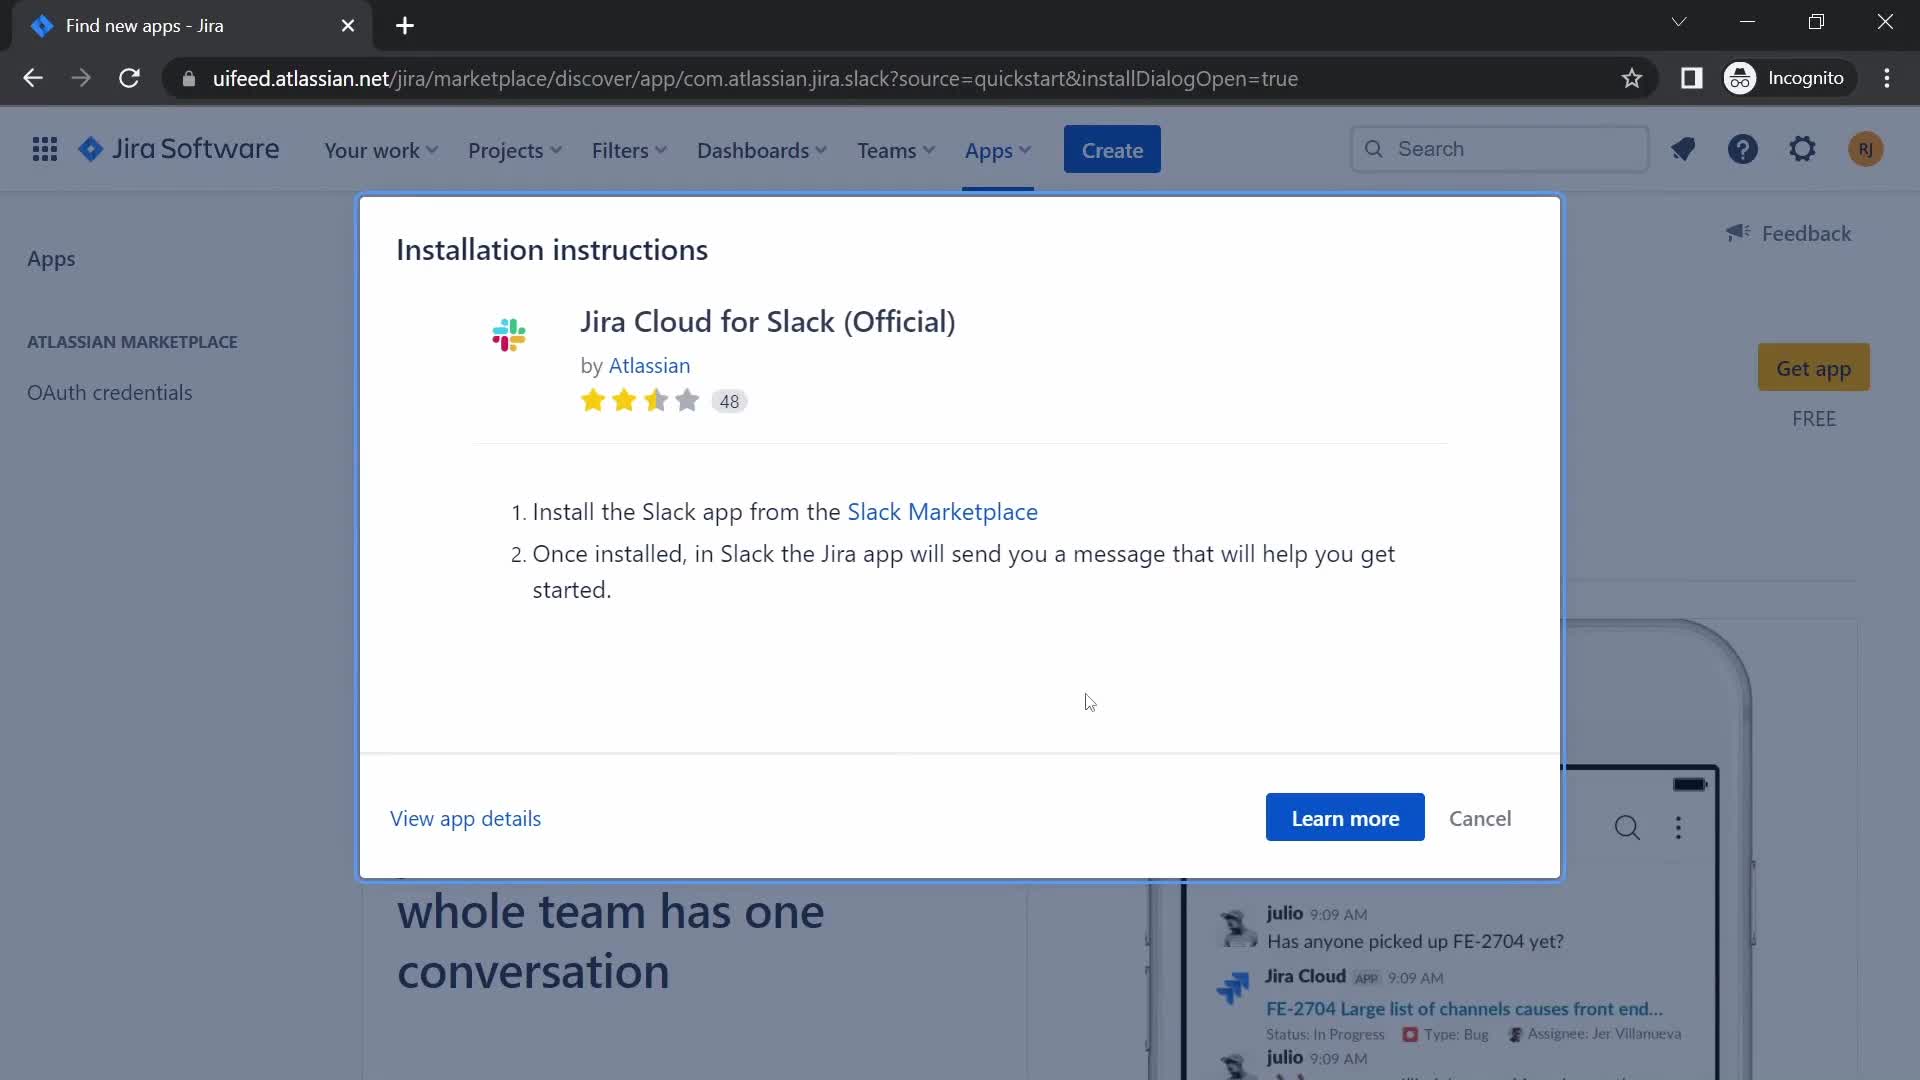Click julio's avatar beside FE-2704 question
The width and height of the screenshot is (1920, 1080).
click(1238, 928)
